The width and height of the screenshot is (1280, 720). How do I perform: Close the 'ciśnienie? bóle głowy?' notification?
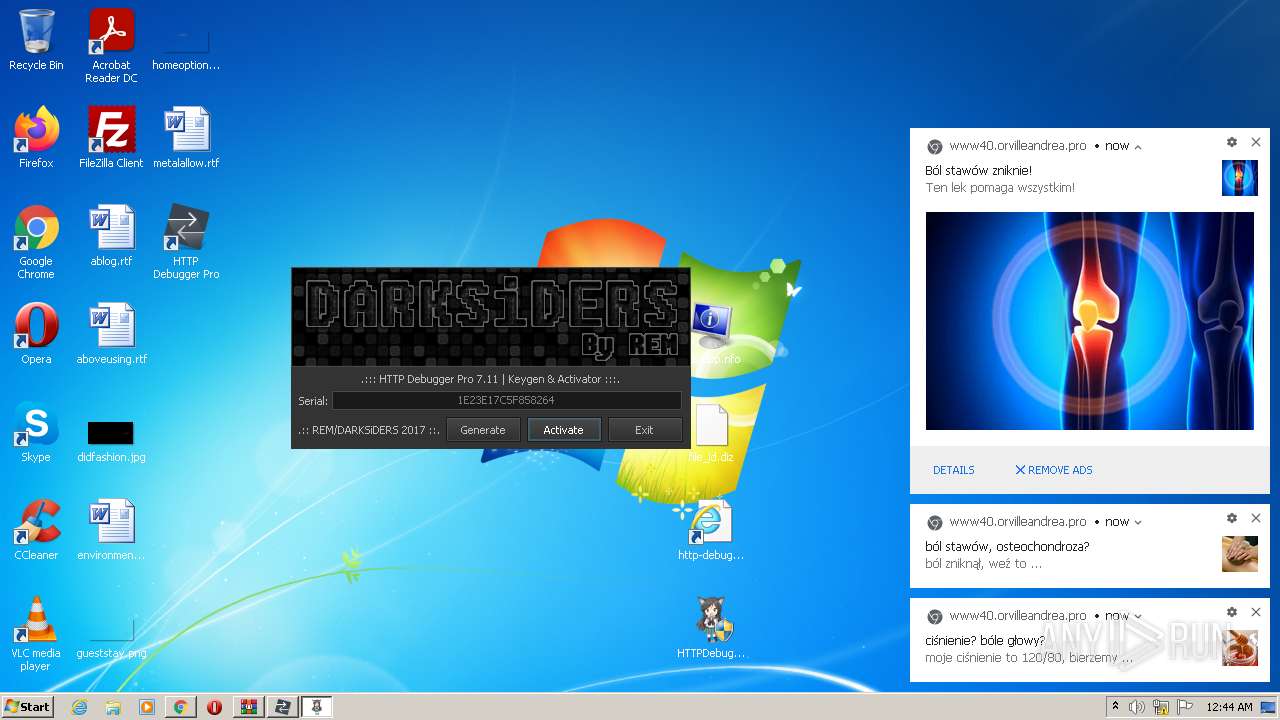pyautogui.click(x=1256, y=612)
